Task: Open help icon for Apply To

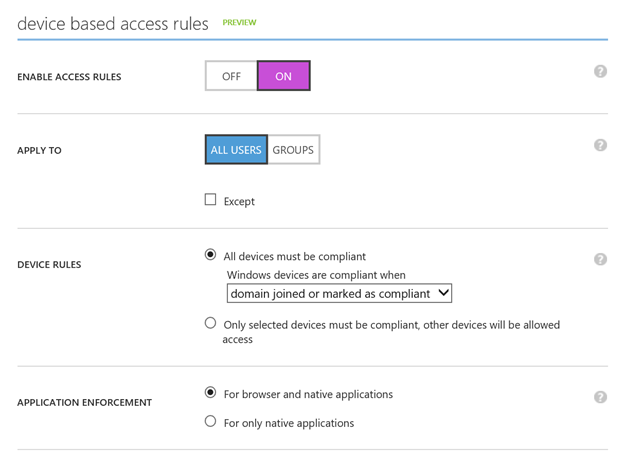Action: 600,145
